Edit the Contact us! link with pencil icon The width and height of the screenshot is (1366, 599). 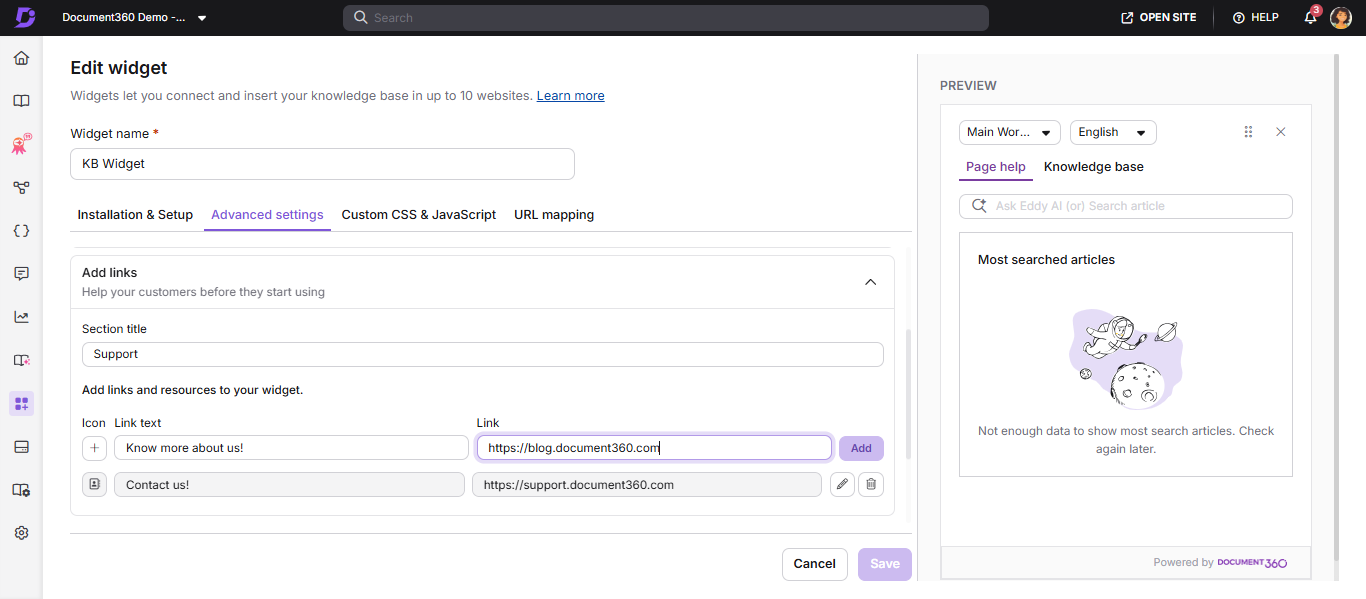tap(843, 485)
